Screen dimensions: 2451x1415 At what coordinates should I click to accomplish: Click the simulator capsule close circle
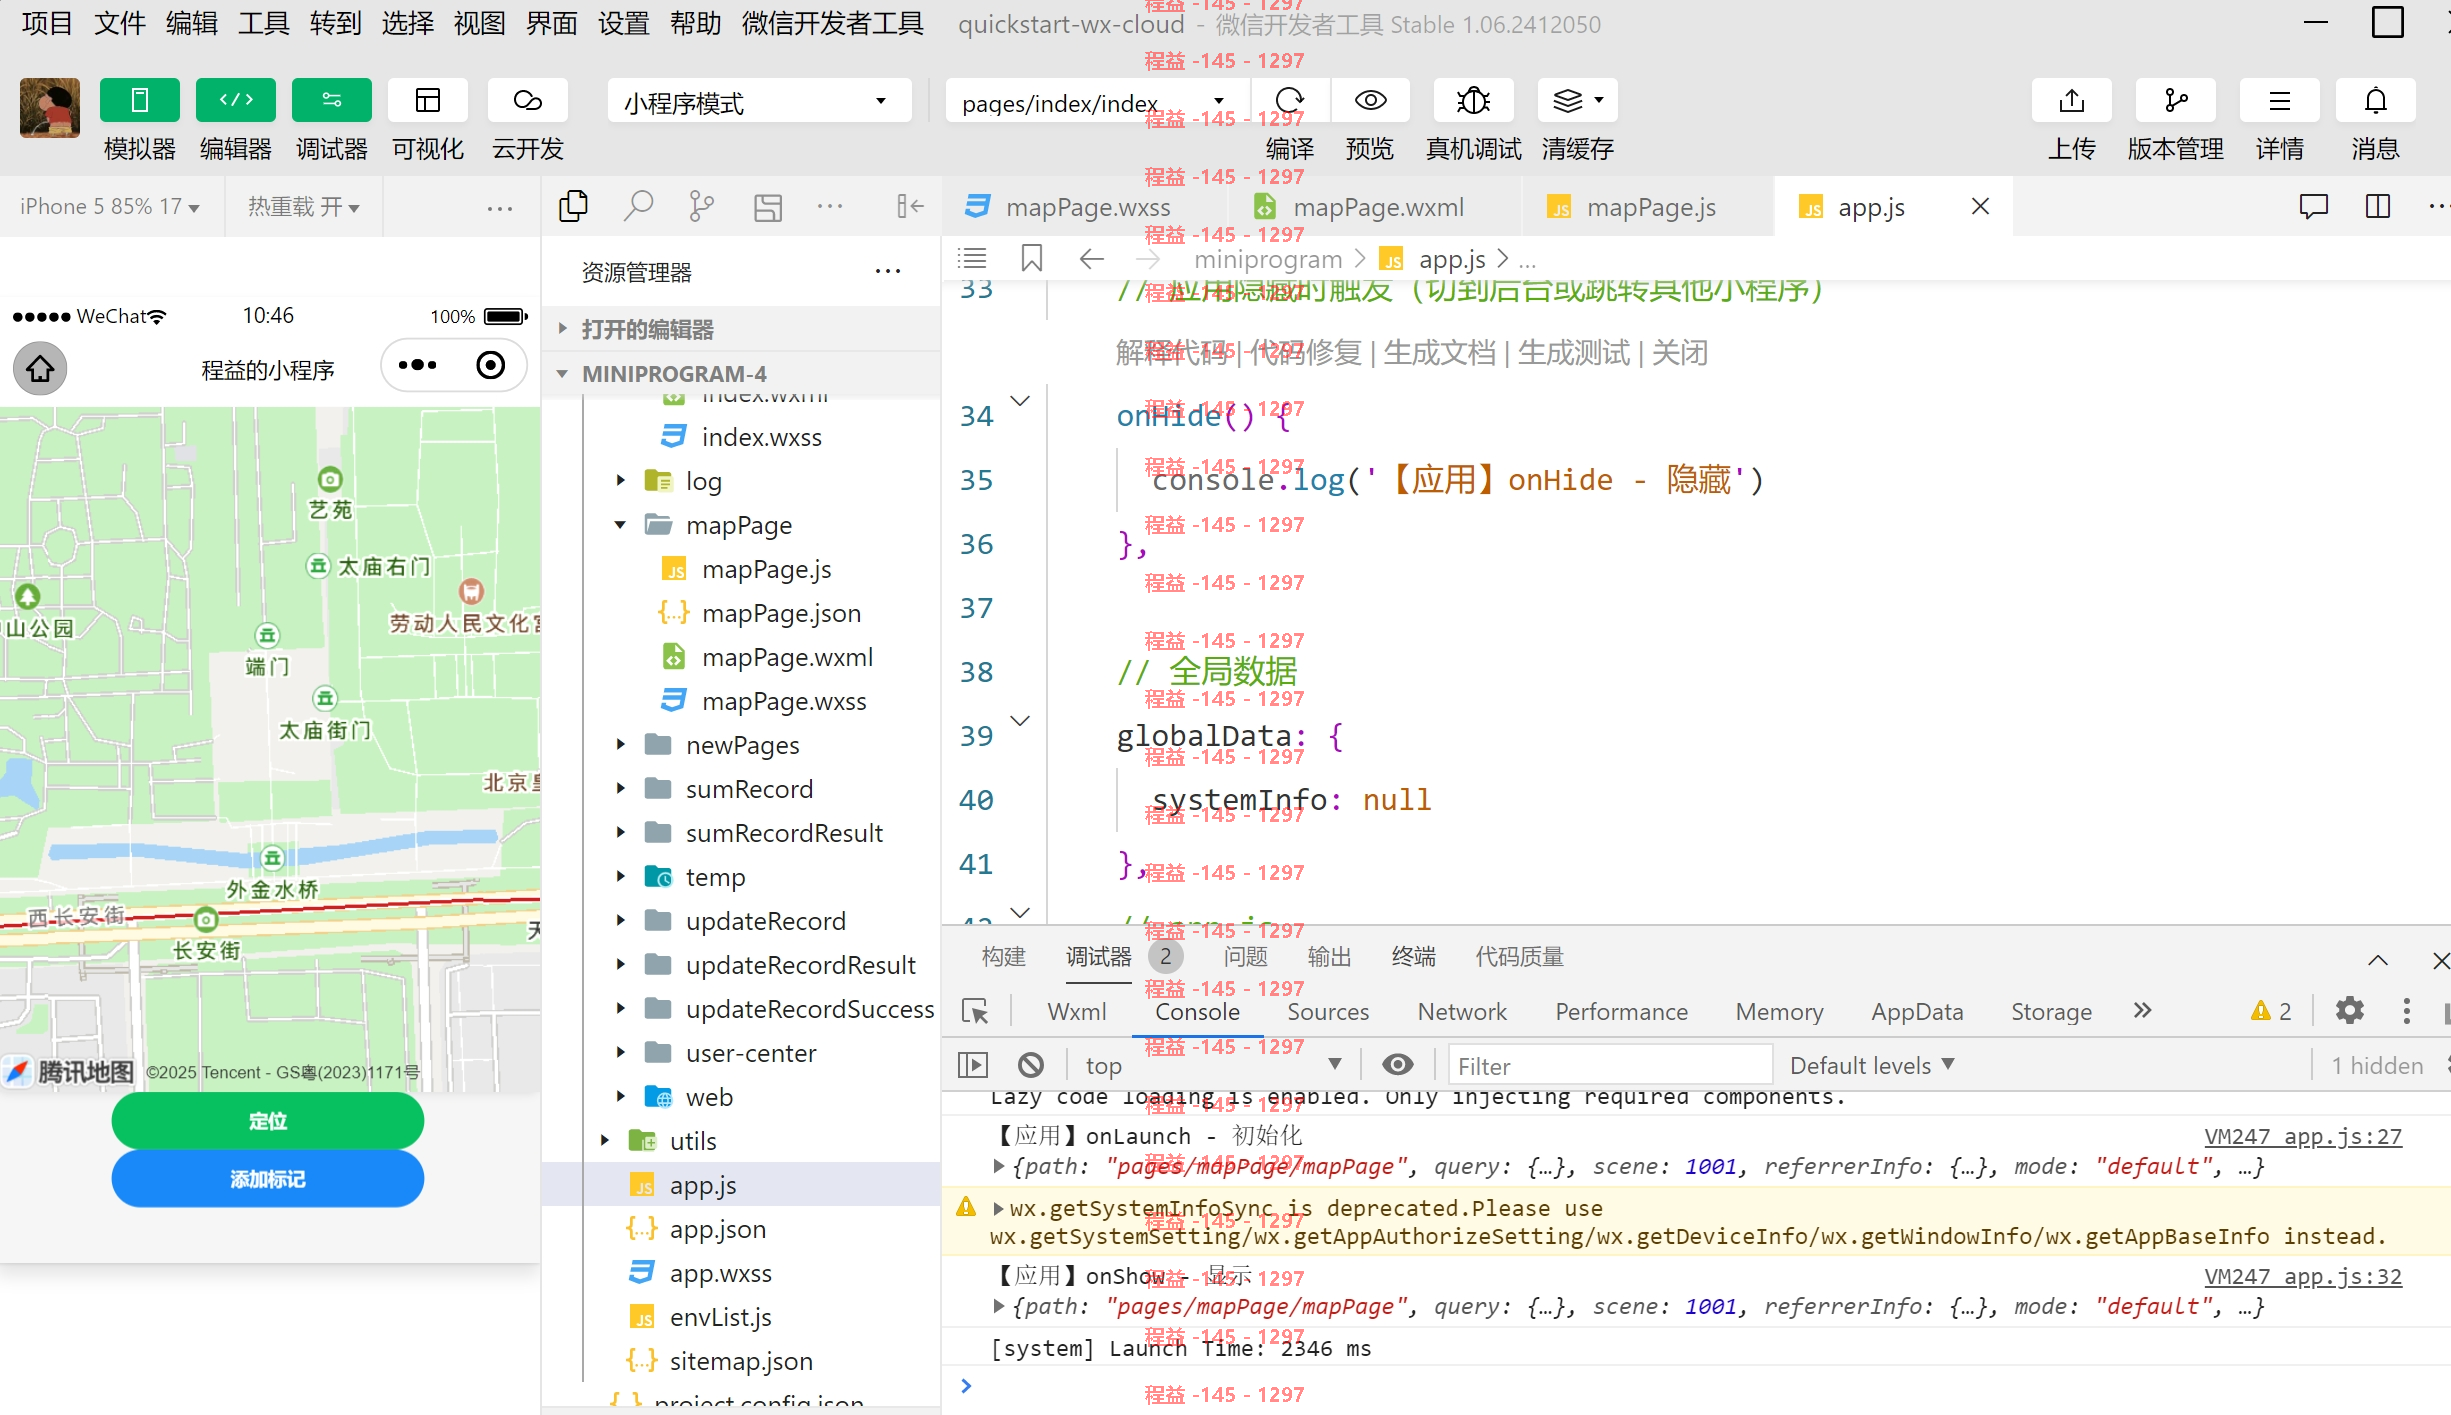point(491,365)
